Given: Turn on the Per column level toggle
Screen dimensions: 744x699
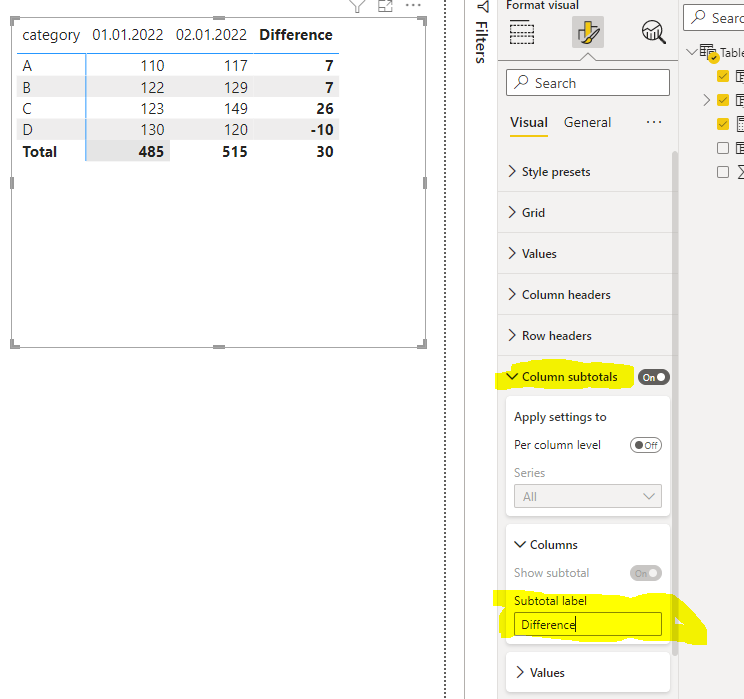Looking at the screenshot, I should [x=646, y=445].
